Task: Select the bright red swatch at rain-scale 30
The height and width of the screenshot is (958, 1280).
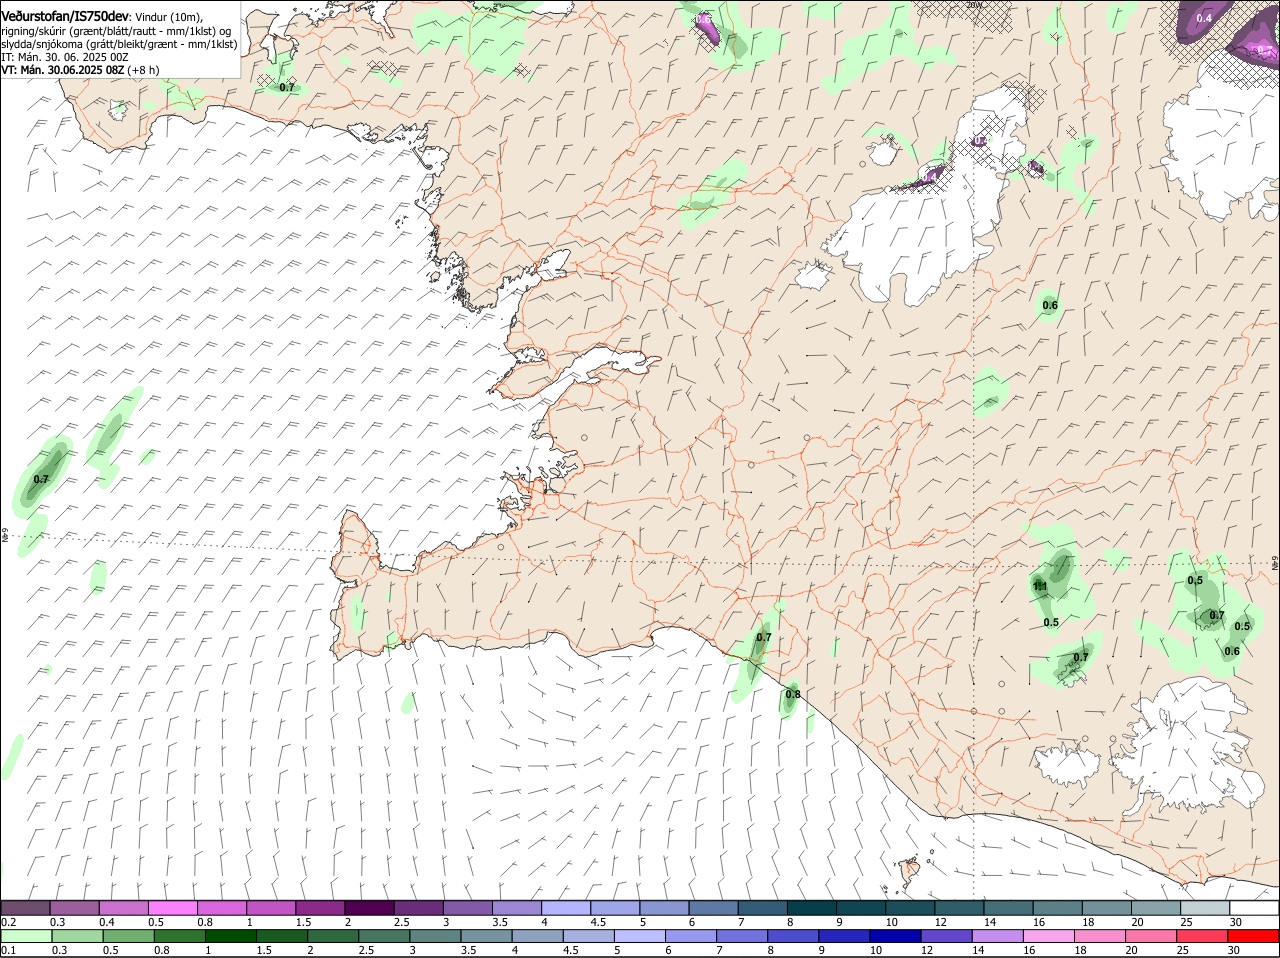Action: pos(1253,936)
